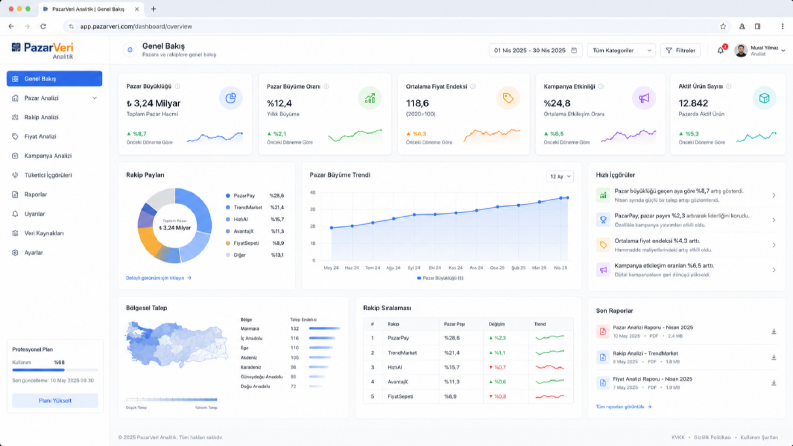Click the Detaylı görünüm için tıklayın link

tap(159, 278)
